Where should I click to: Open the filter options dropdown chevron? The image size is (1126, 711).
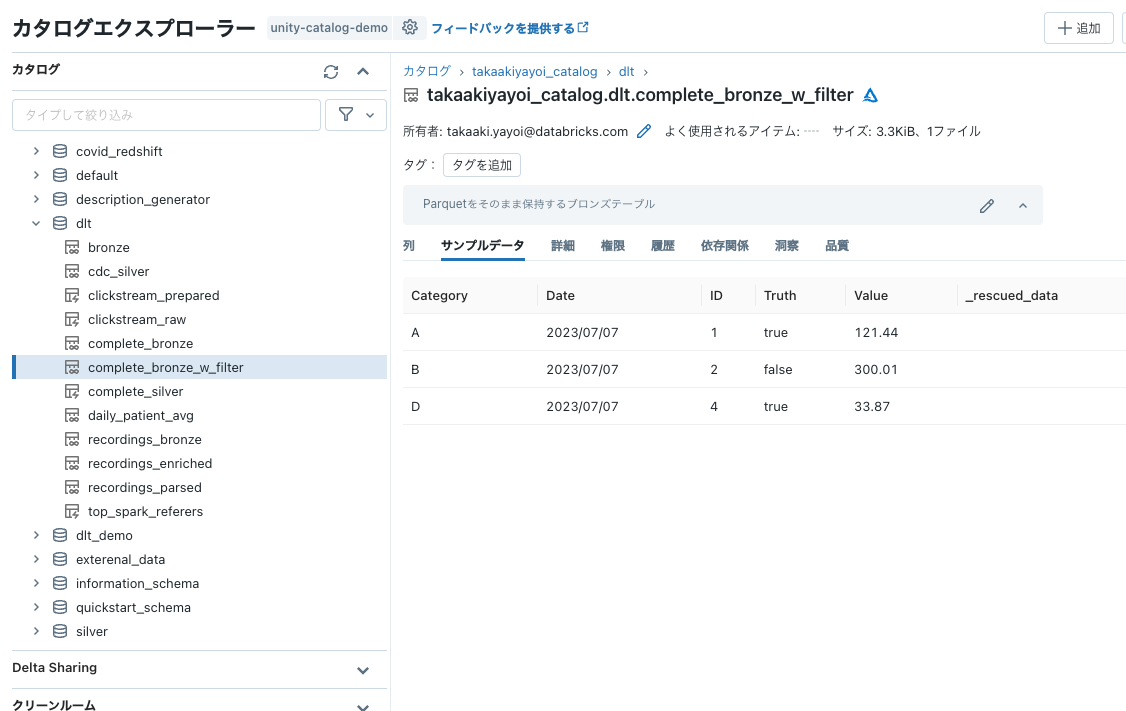point(367,114)
